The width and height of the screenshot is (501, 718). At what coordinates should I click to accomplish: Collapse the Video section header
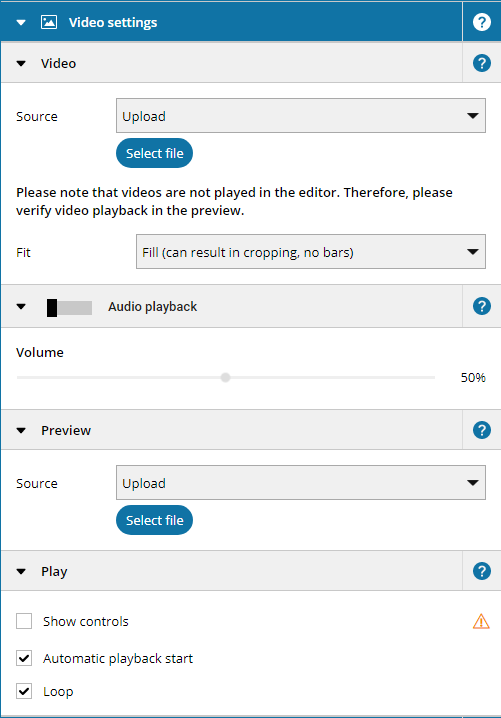[x=21, y=64]
